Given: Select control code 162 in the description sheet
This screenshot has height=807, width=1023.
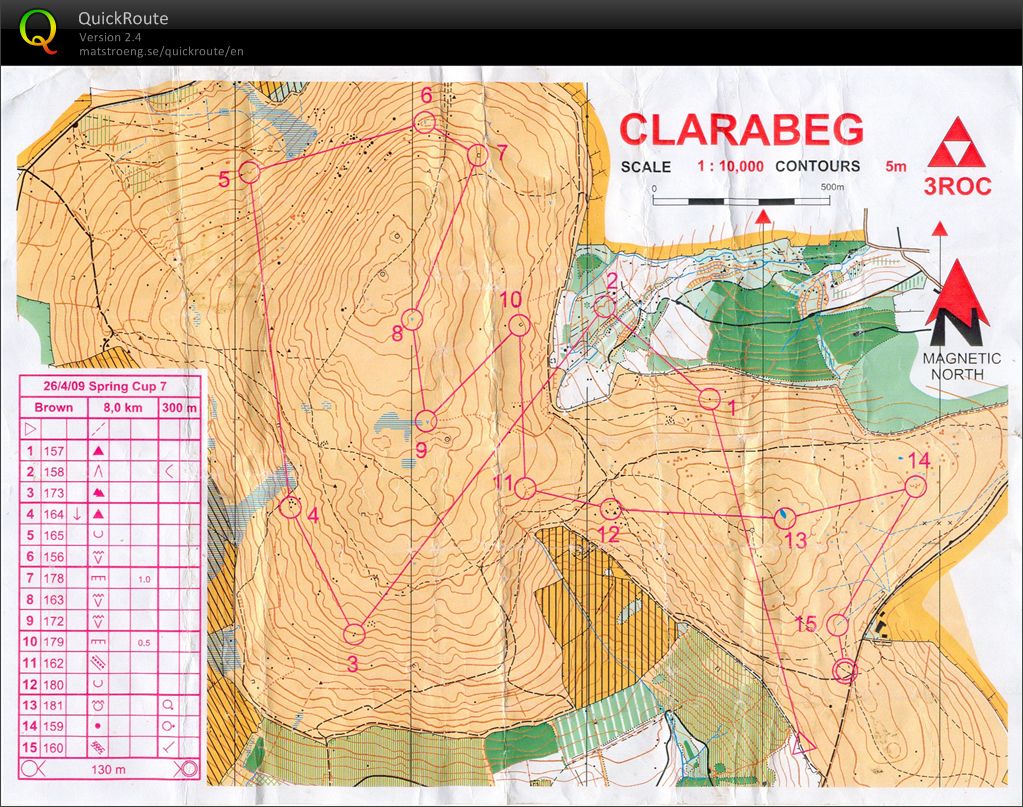Looking at the screenshot, I should (x=53, y=663).
